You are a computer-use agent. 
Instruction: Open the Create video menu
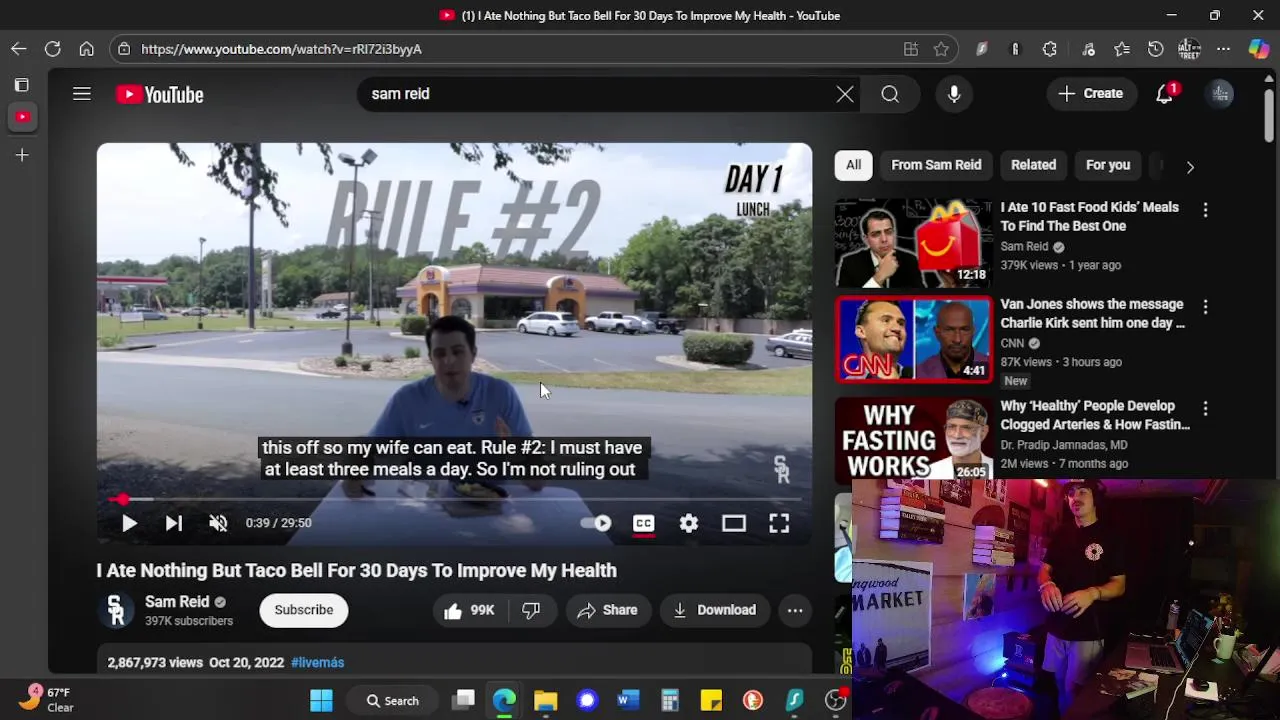click(1091, 94)
